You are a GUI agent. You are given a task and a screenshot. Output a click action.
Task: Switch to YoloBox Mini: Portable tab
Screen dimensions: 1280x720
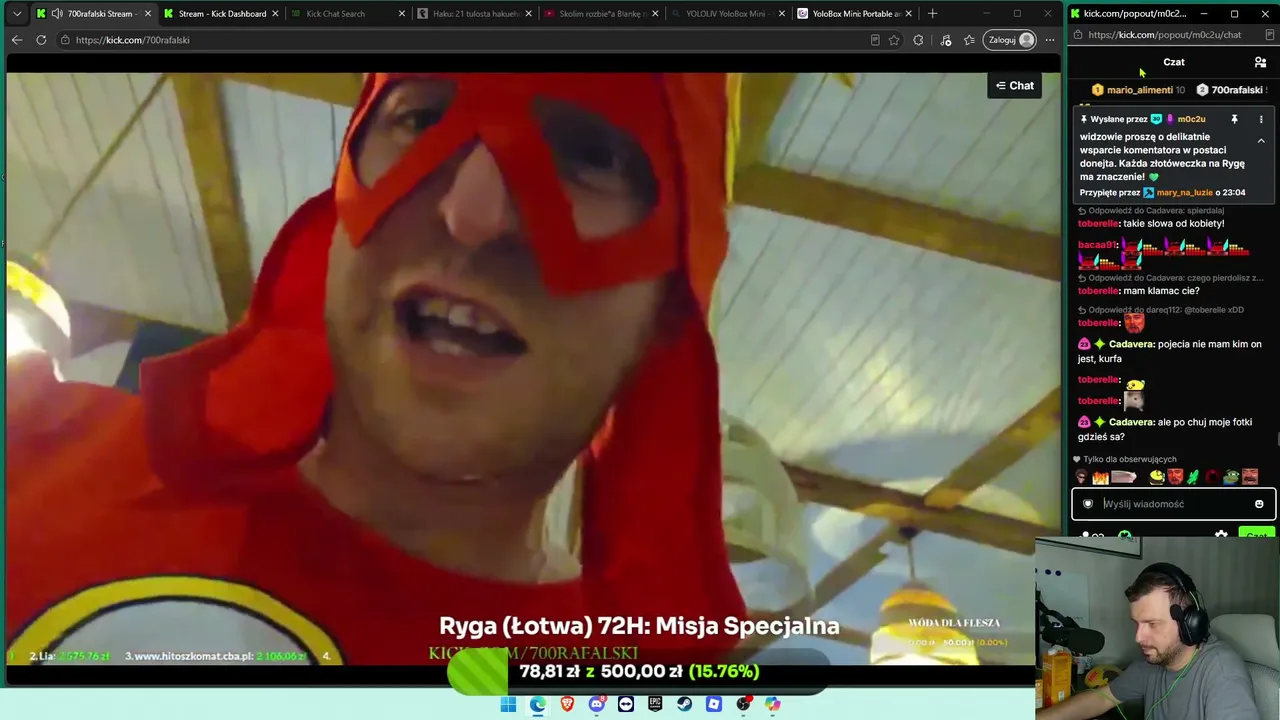tap(855, 14)
